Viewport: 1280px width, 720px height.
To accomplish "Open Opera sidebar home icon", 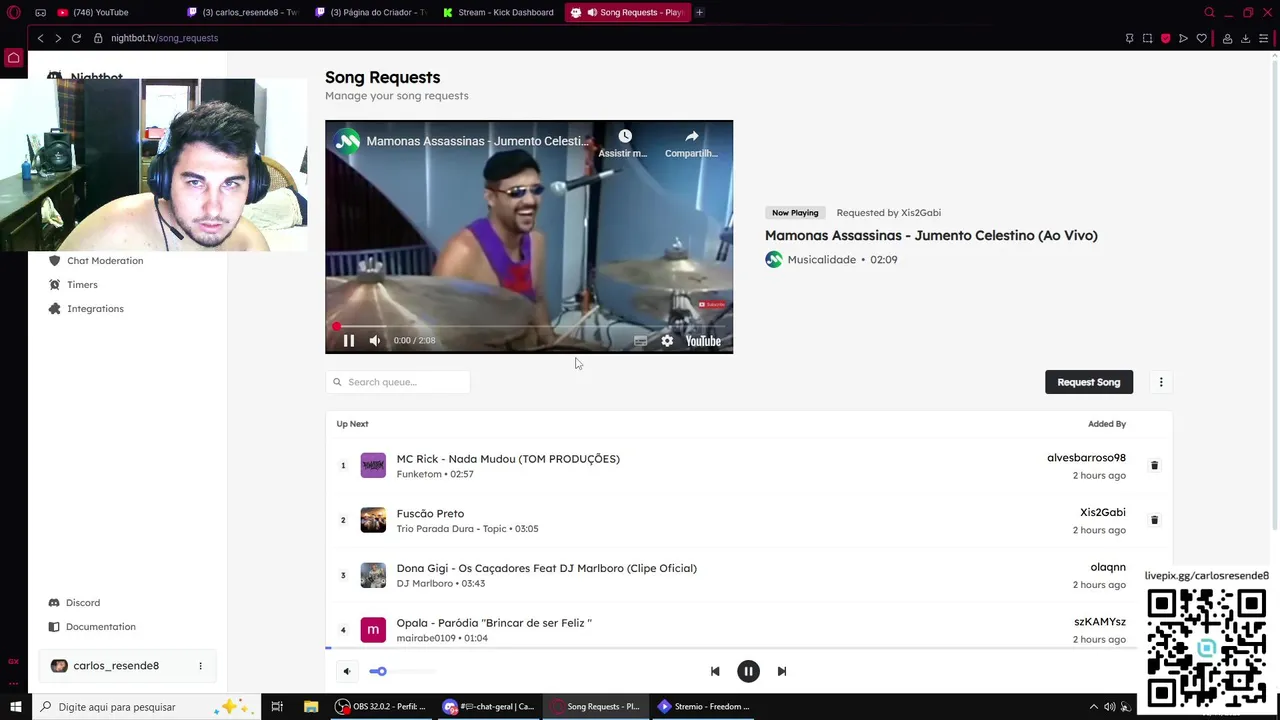I will 14,58.
